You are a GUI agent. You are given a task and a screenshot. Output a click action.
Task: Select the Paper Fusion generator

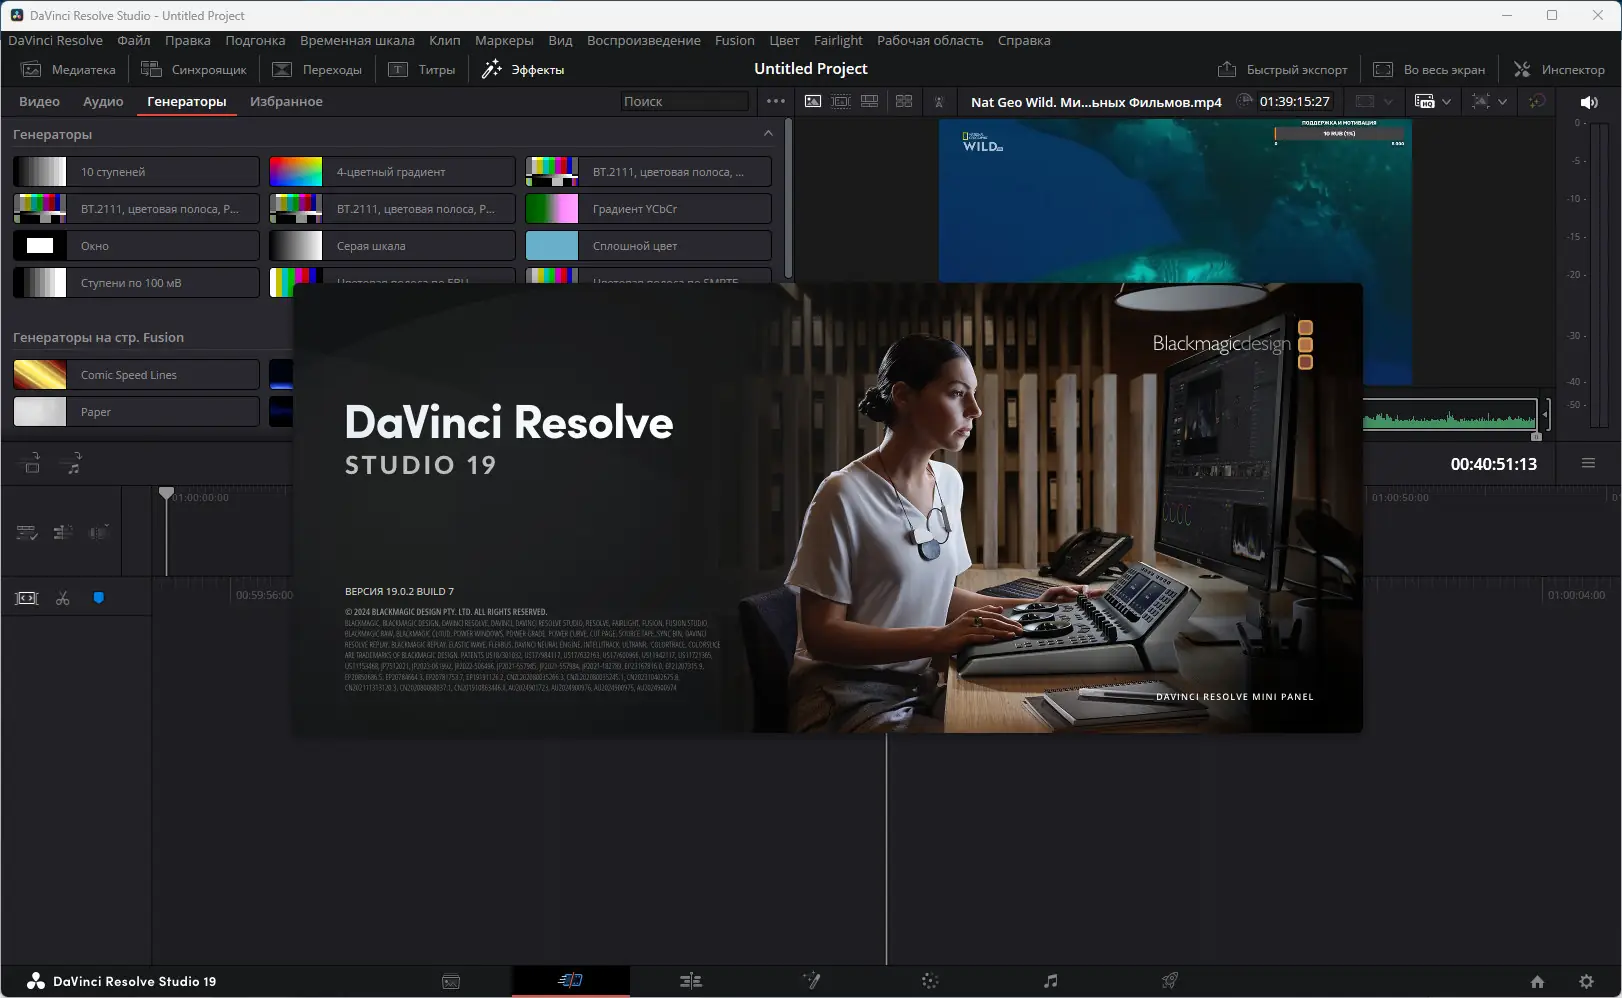point(136,411)
